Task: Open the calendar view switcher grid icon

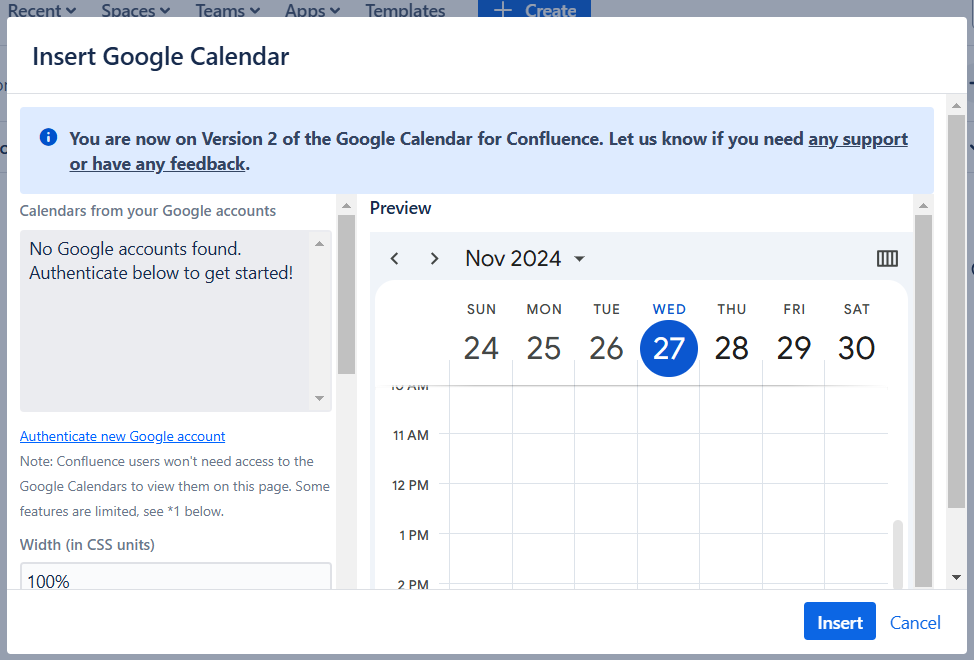Action: [887, 258]
